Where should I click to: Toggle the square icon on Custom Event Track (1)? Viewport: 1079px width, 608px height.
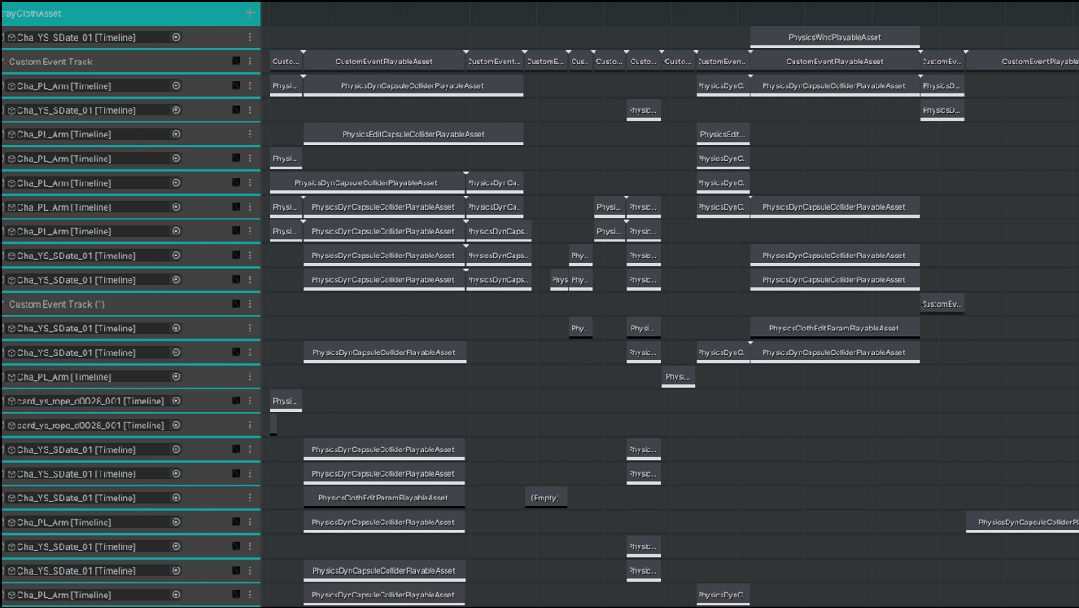pyautogui.click(x=236, y=304)
